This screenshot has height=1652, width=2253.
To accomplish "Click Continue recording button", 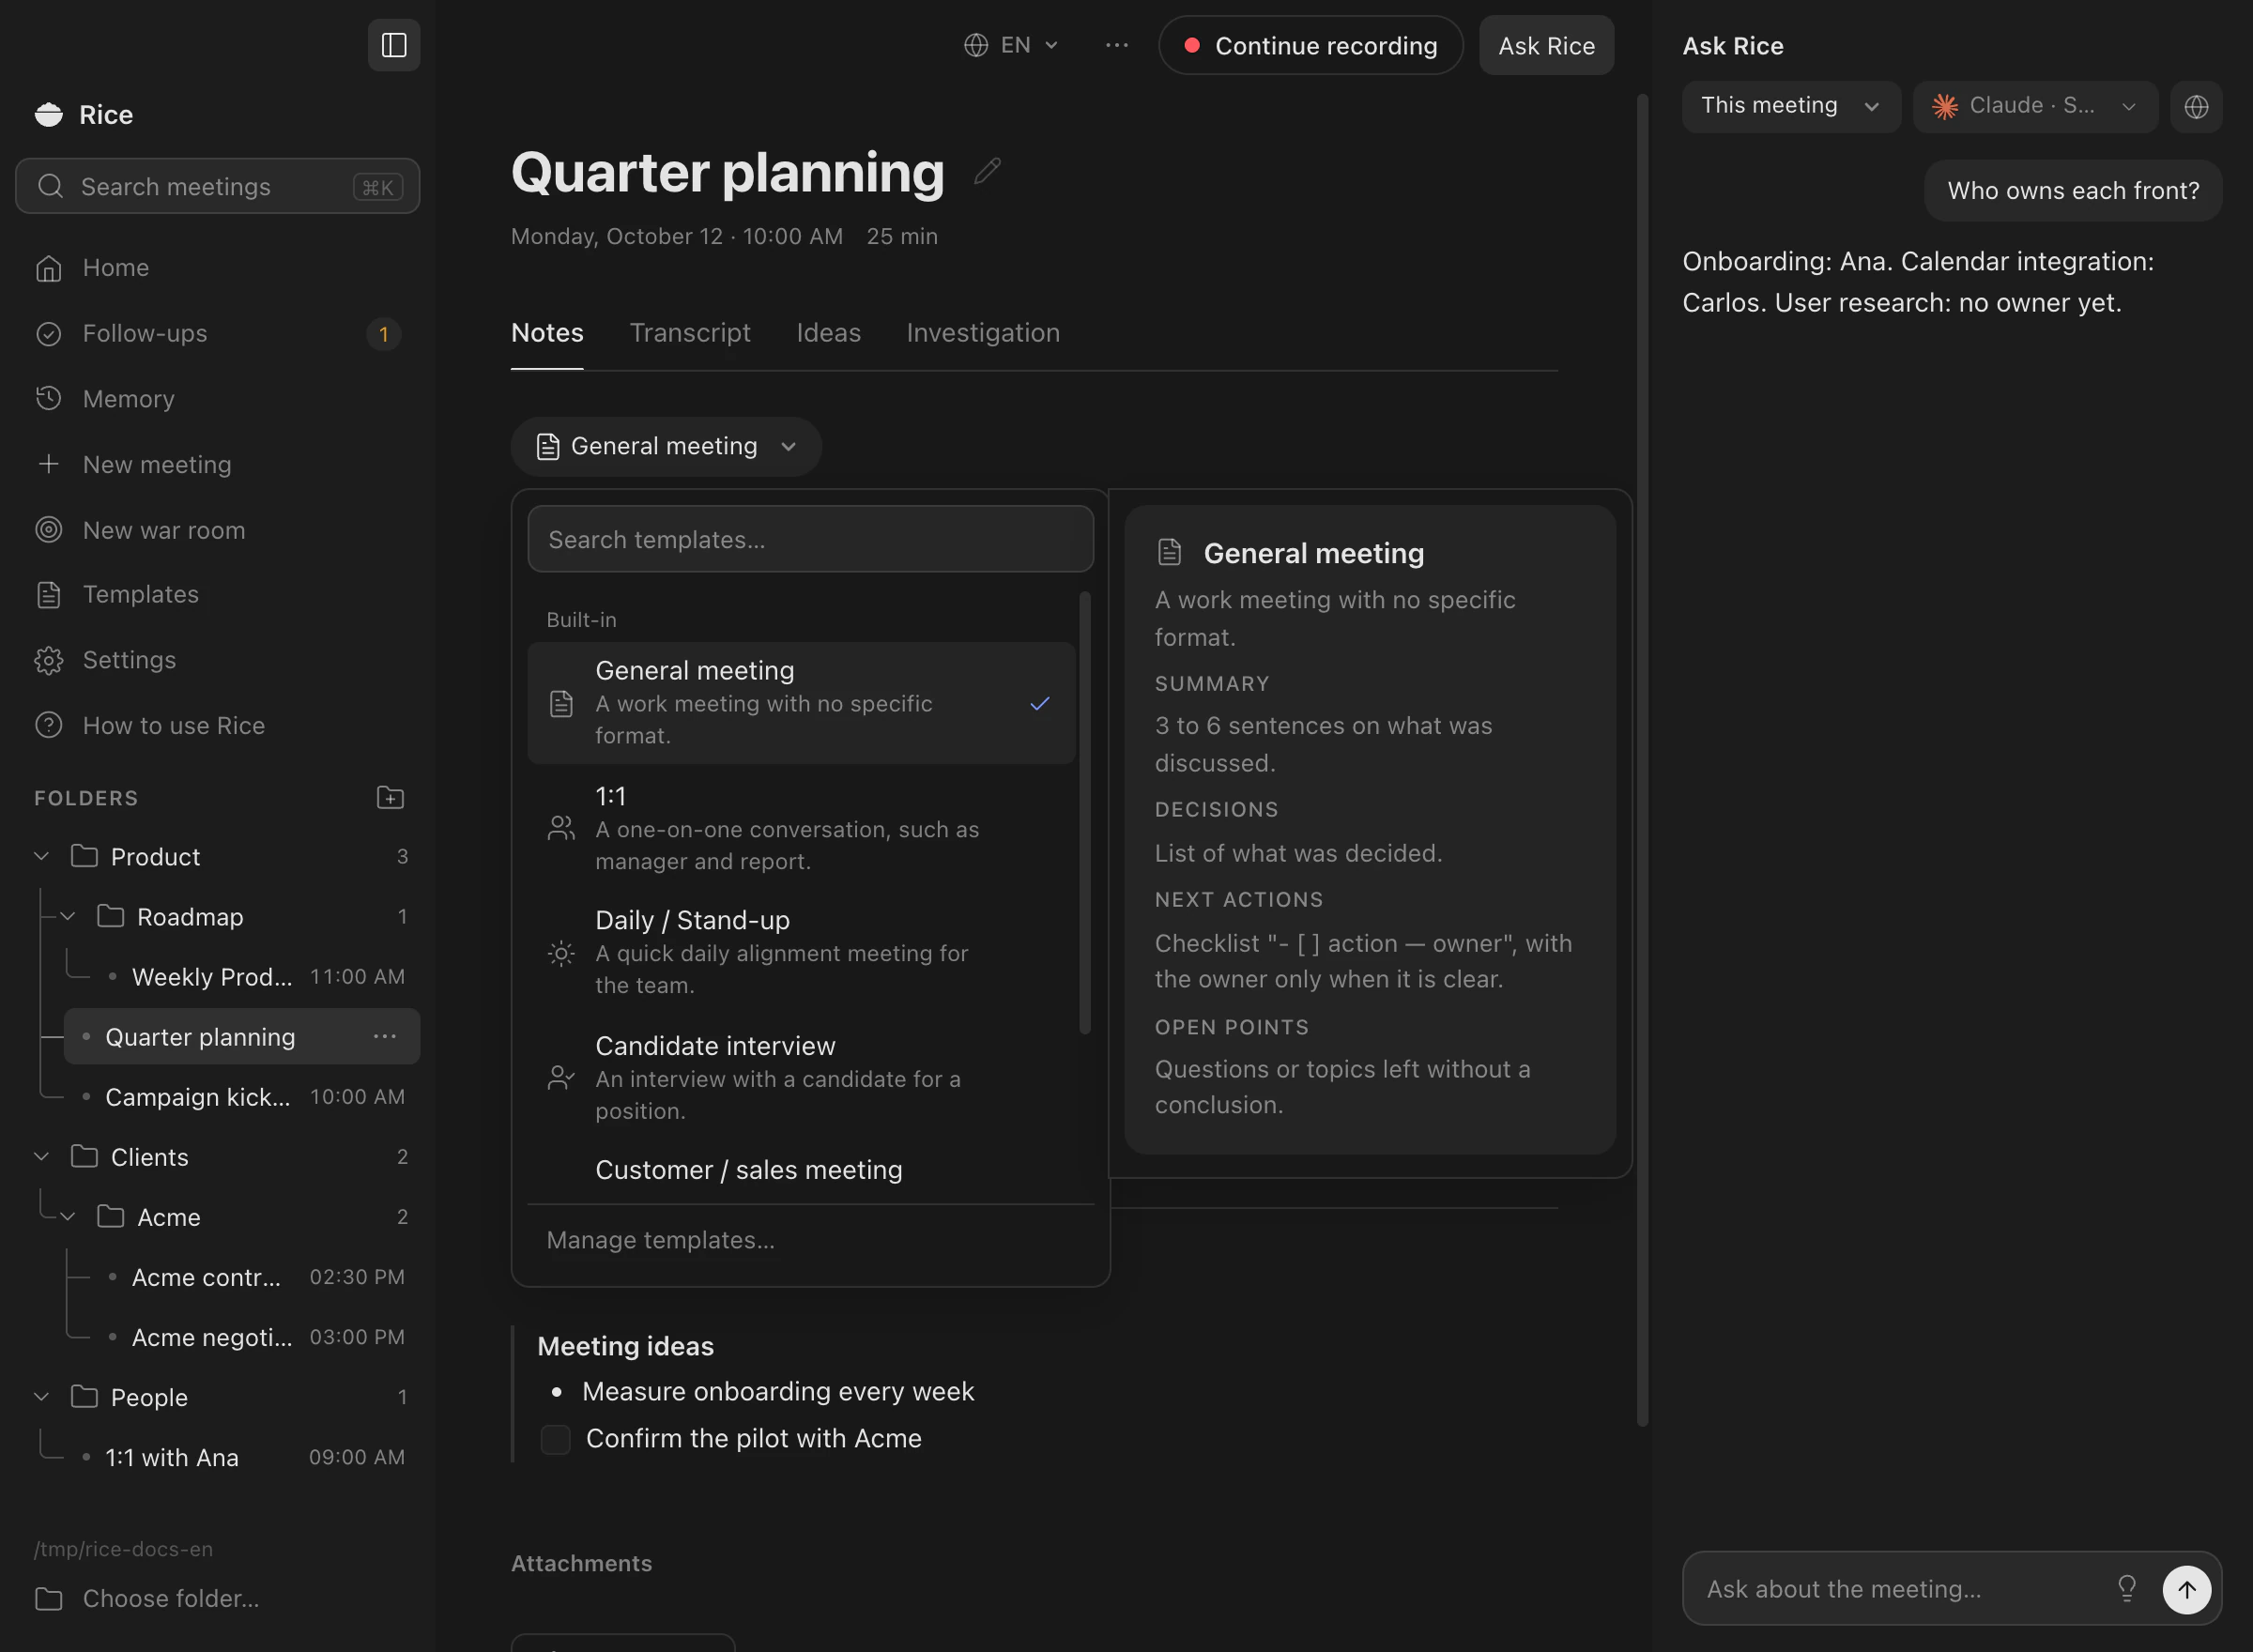I will [x=1311, y=45].
